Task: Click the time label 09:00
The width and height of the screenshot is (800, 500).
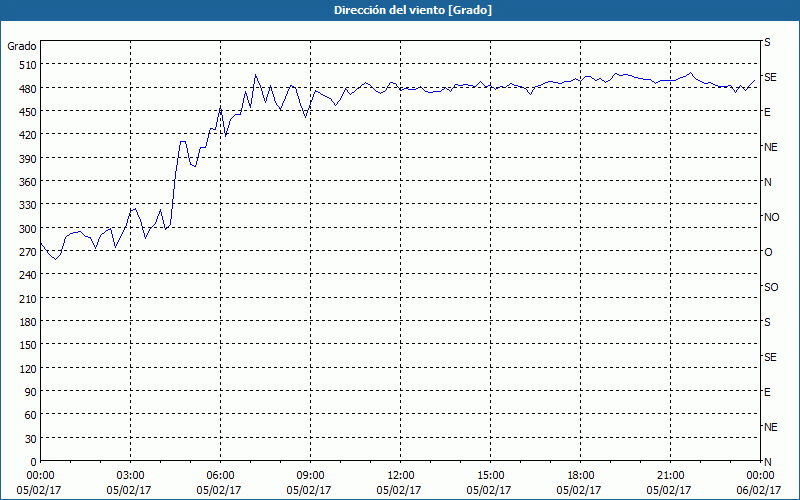Action: [310, 476]
